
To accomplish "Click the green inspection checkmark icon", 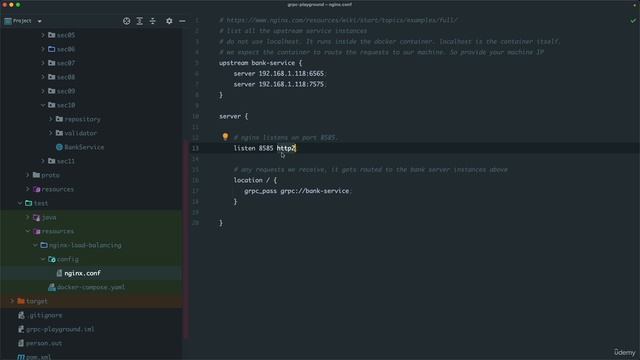I will tap(633, 20).
